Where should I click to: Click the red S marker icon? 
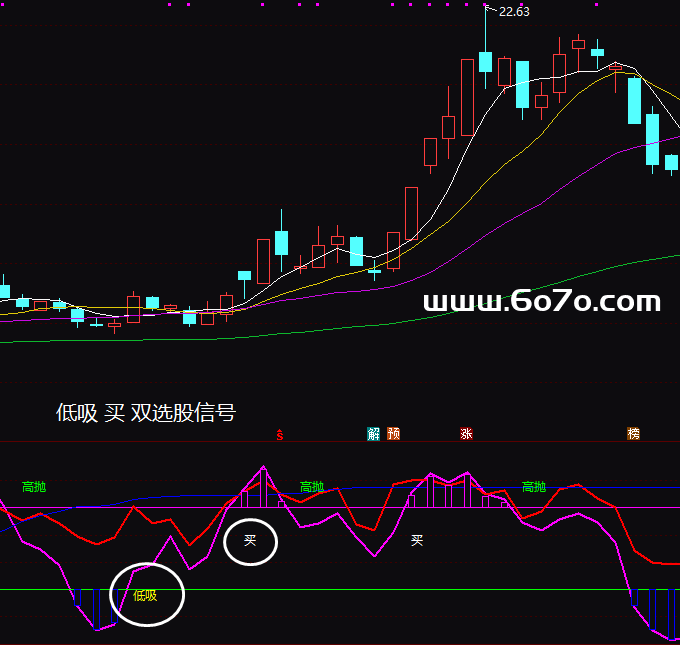pyautogui.click(x=281, y=434)
